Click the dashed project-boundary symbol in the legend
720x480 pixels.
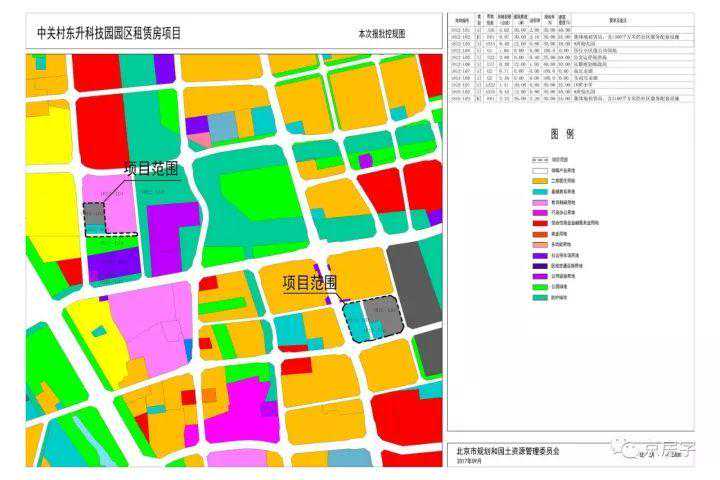541,158
